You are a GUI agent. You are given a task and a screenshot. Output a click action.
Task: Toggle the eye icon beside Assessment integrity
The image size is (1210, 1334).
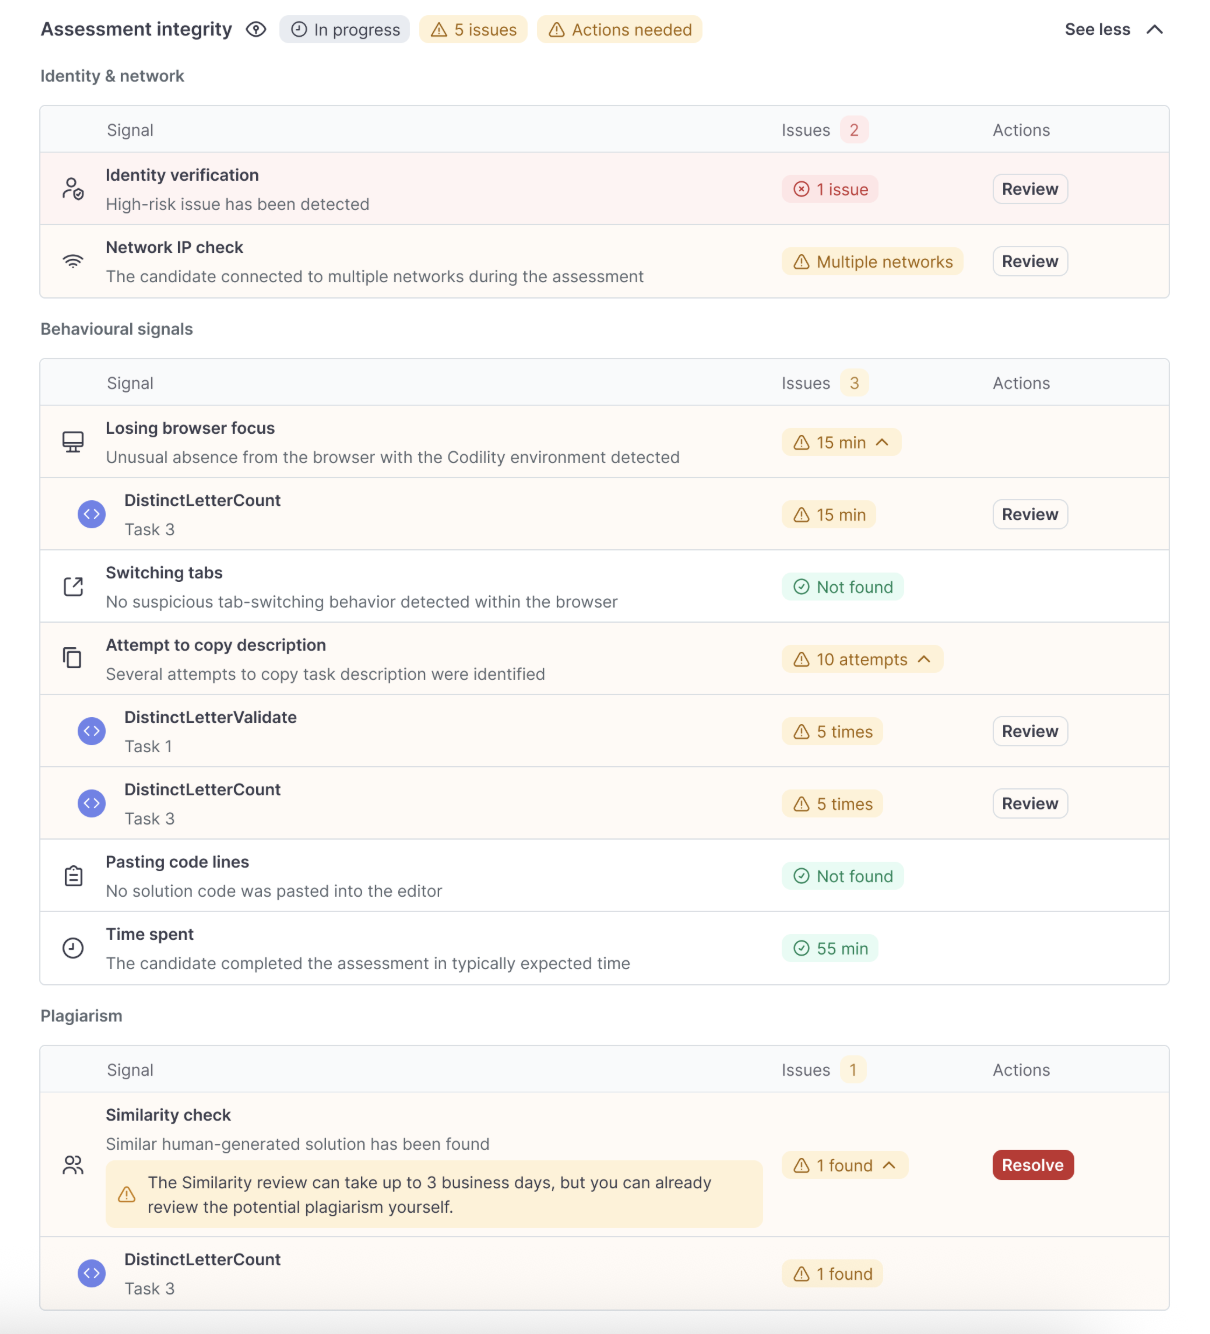[256, 30]
